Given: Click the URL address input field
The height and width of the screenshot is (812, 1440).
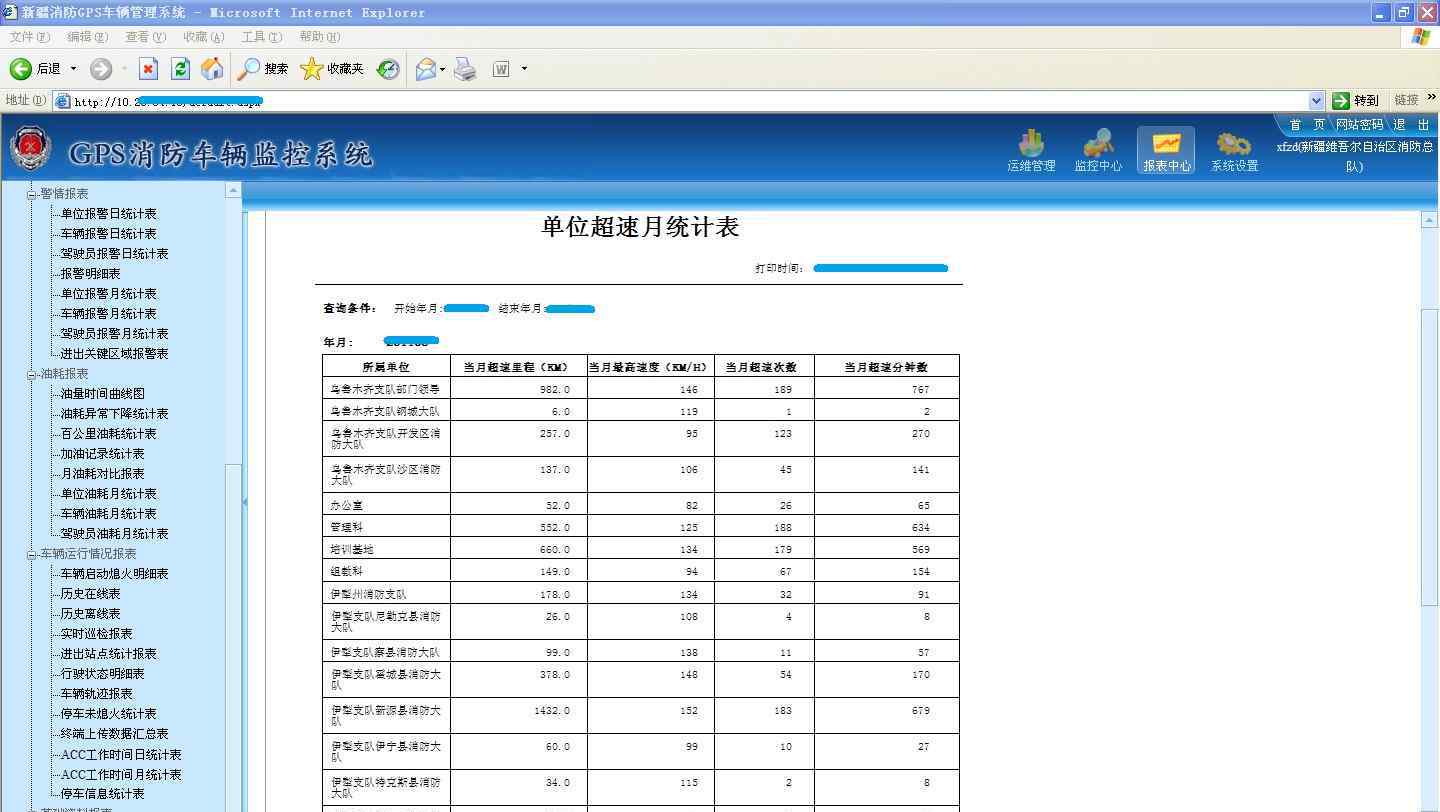Looking at the screenshot, I should (x=680, y=101).
